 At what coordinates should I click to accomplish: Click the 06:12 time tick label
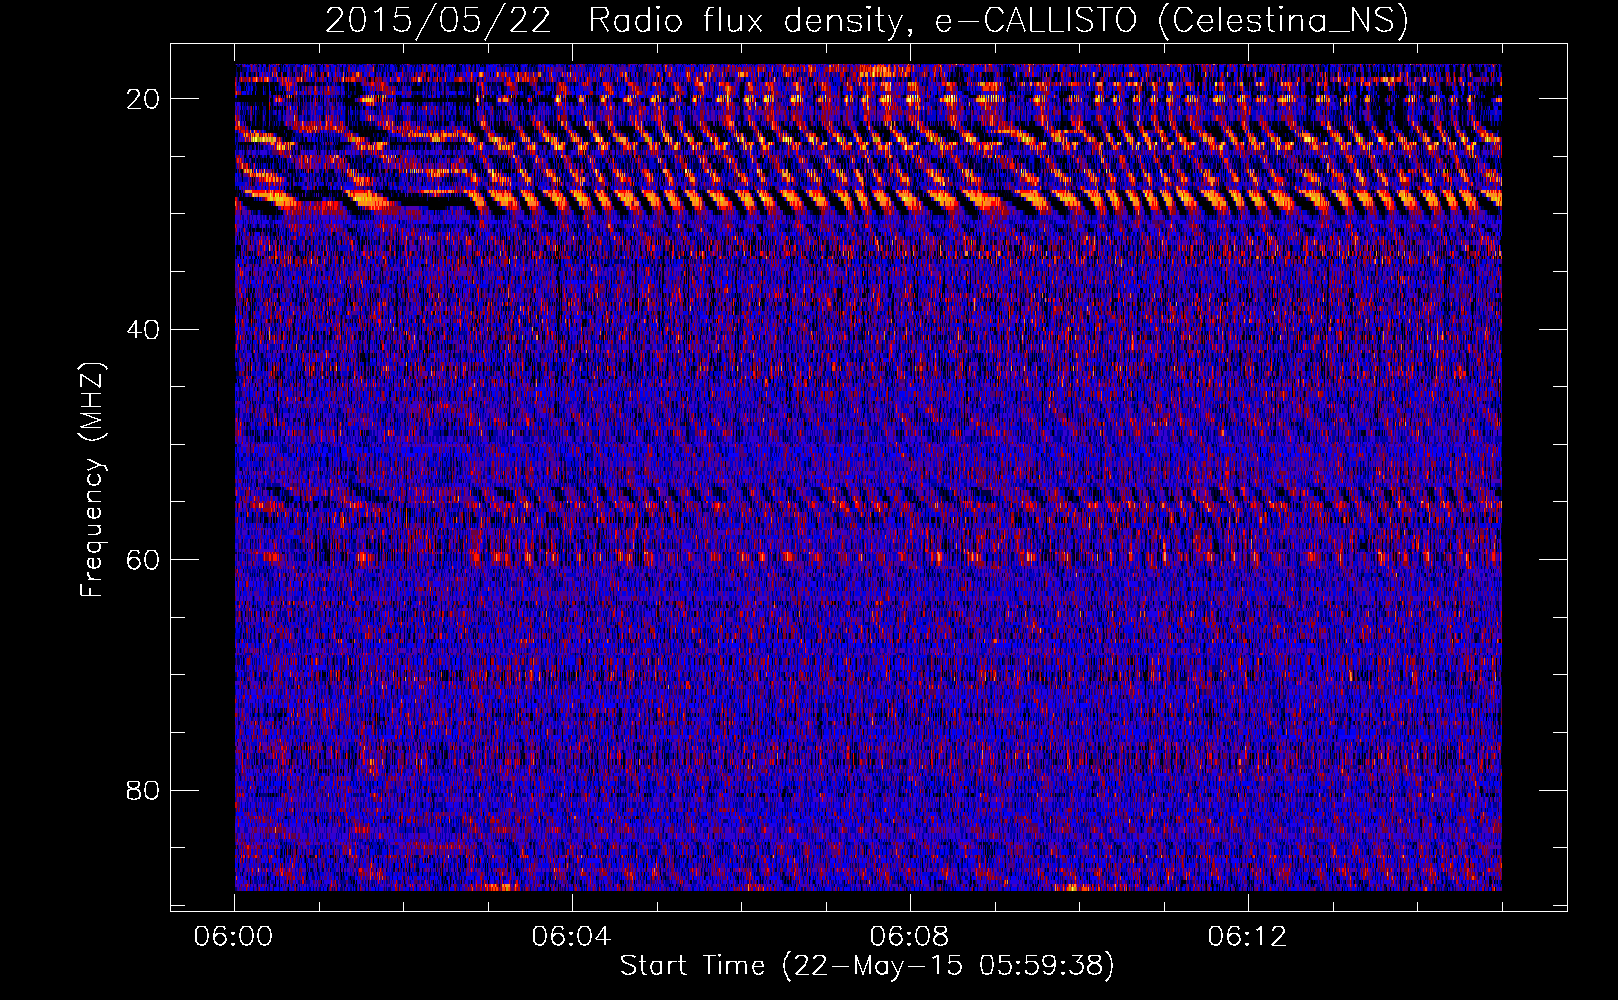click(x=1248, y=937)
